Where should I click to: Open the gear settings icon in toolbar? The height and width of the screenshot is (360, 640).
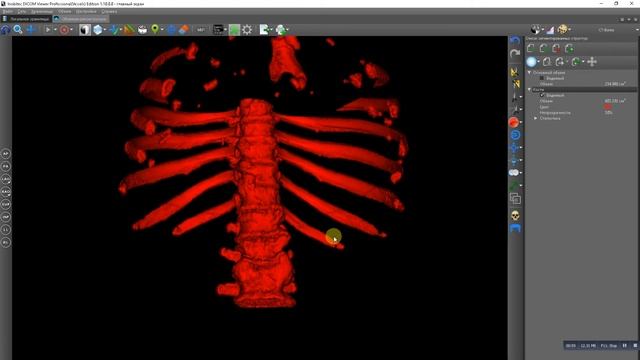click(x=247, y=29)
